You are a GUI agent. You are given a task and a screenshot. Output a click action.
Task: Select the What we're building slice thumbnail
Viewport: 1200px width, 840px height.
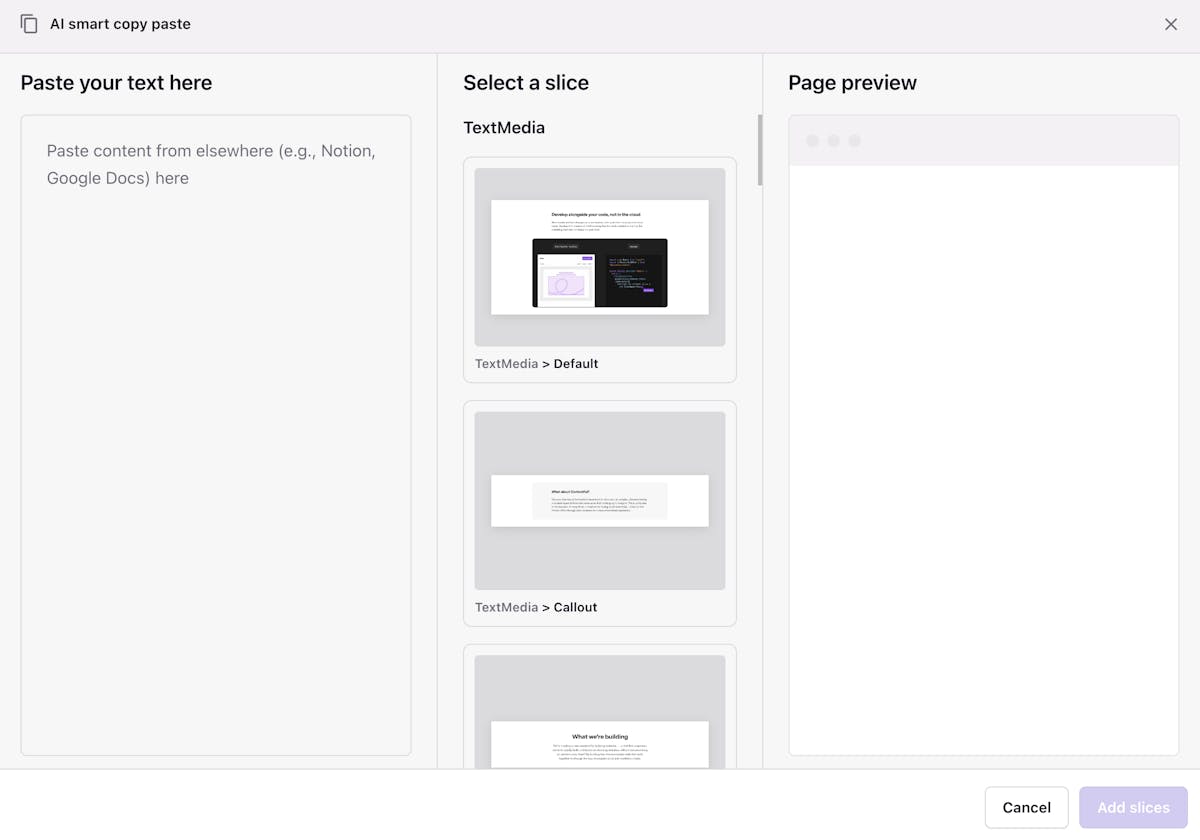click(x=599, y=720)
